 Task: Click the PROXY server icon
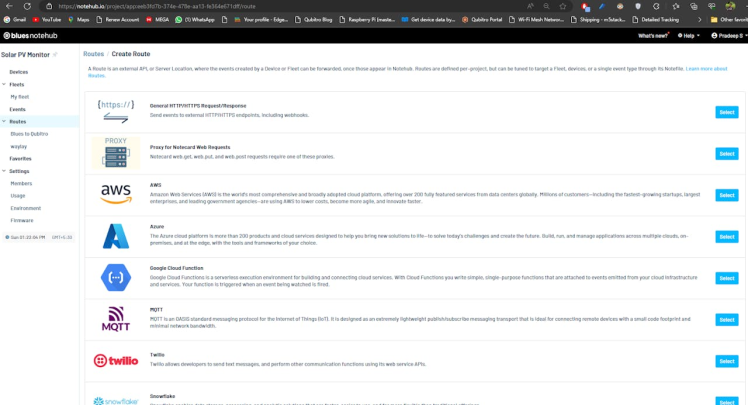[x=116, y=153]
